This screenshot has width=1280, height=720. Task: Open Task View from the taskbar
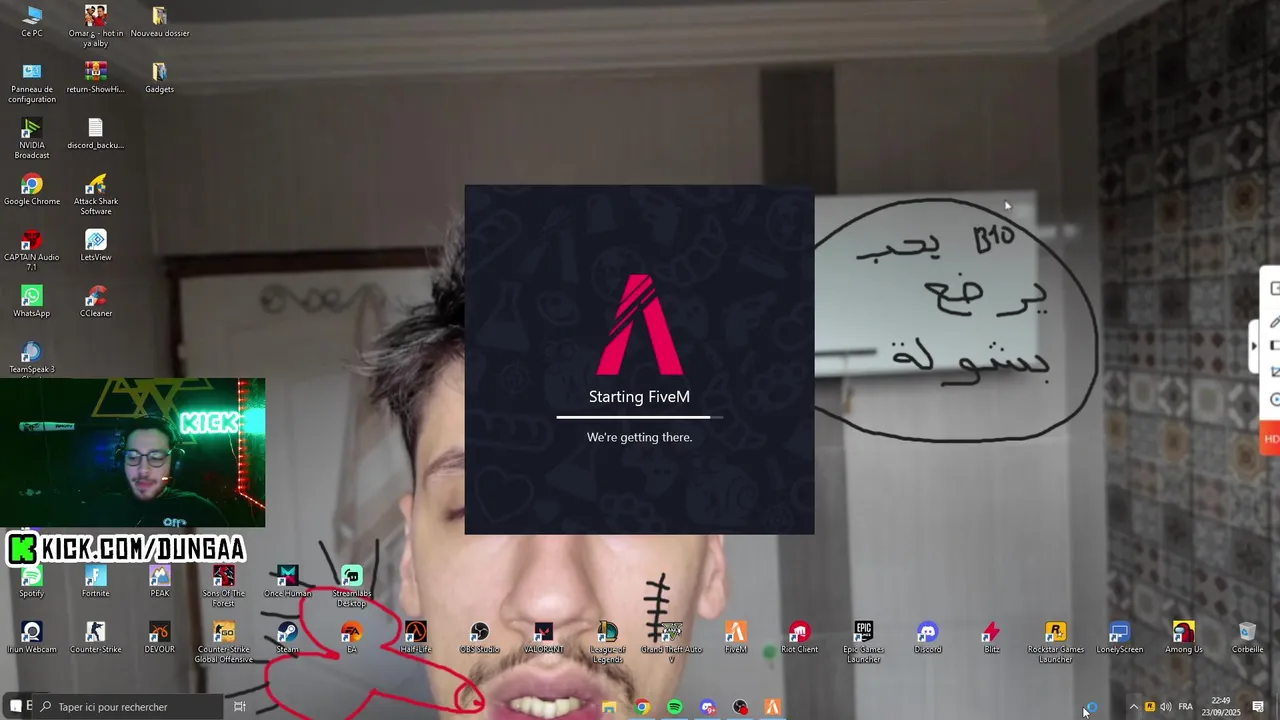click(240, 707)
